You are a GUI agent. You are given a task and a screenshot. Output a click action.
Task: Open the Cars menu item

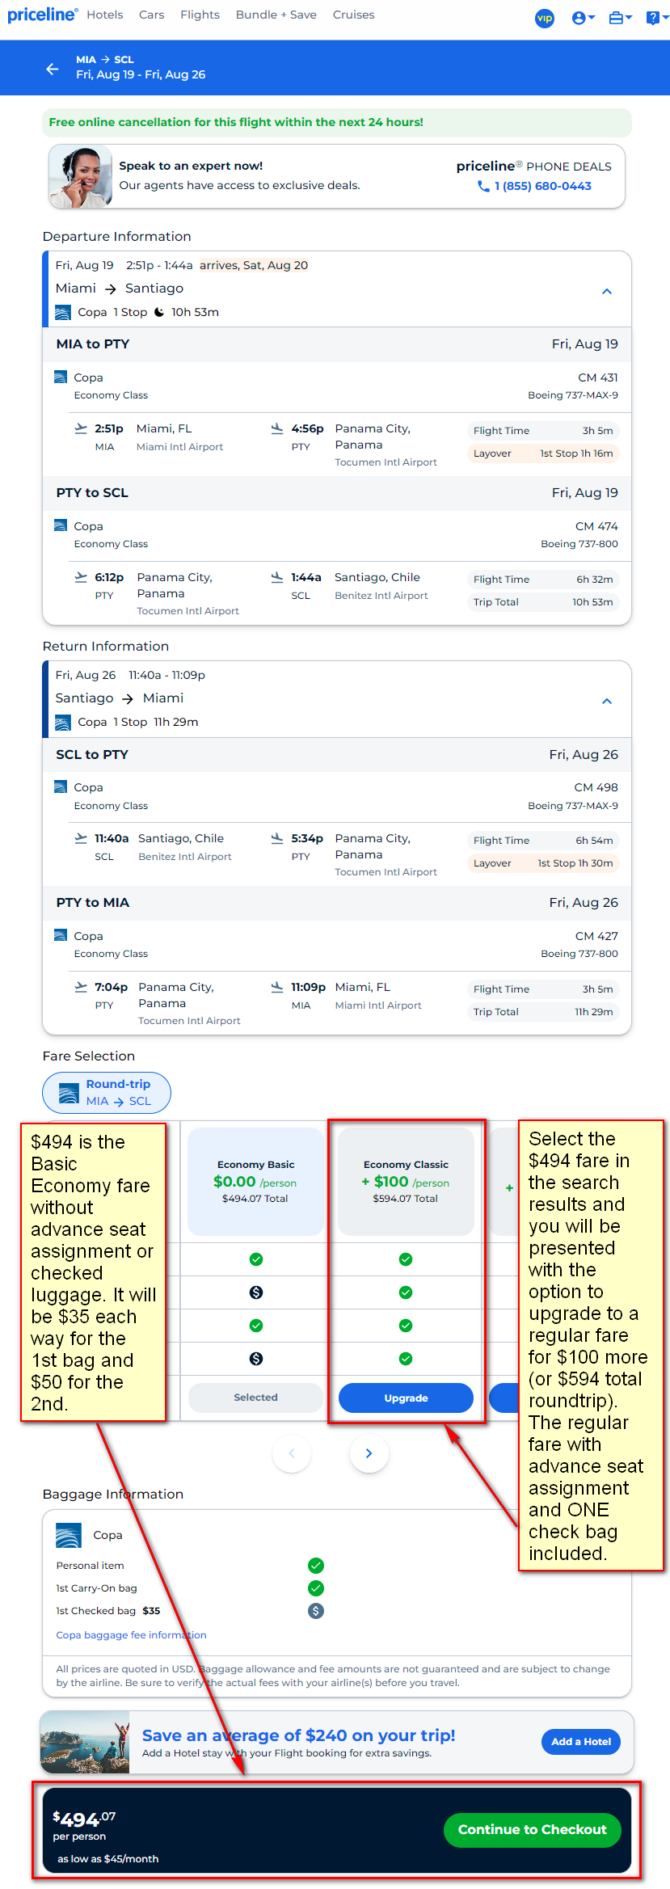pos(152,15)
